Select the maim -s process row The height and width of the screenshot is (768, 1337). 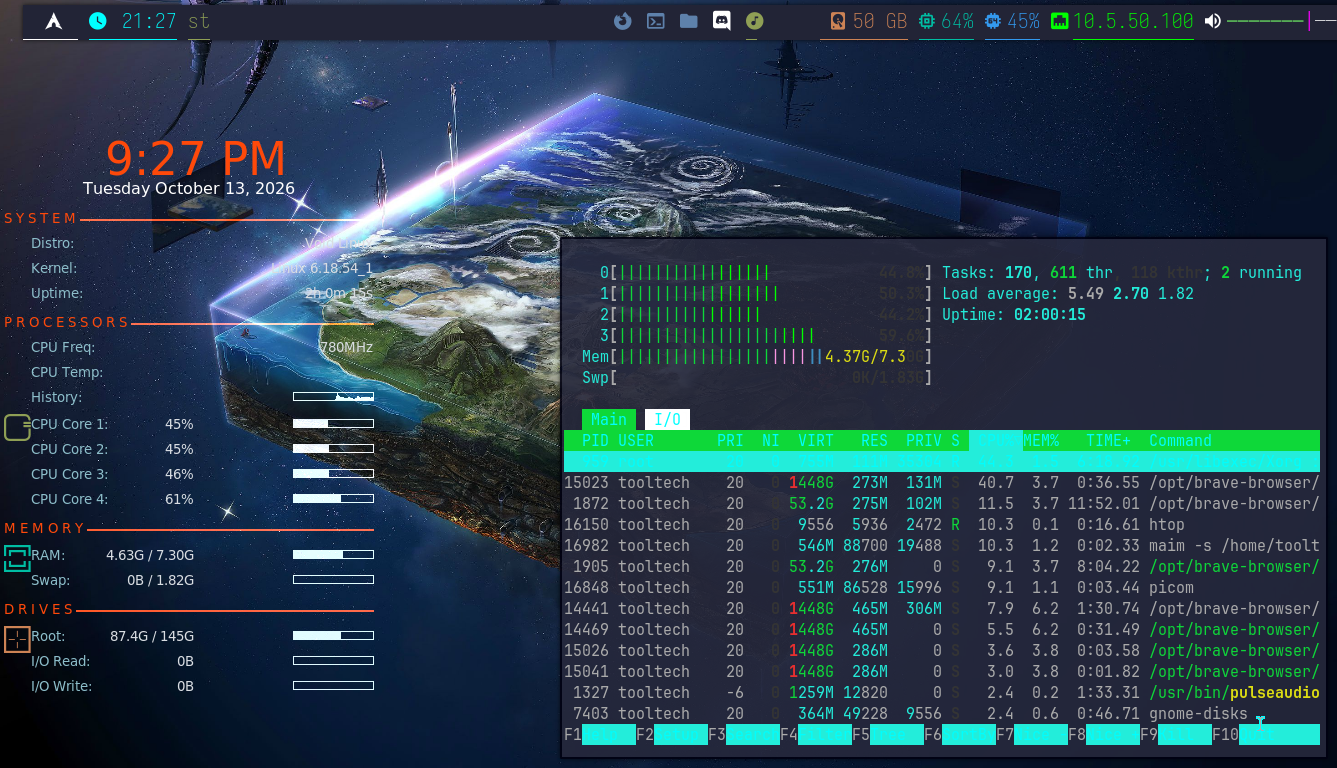[942, 545]
